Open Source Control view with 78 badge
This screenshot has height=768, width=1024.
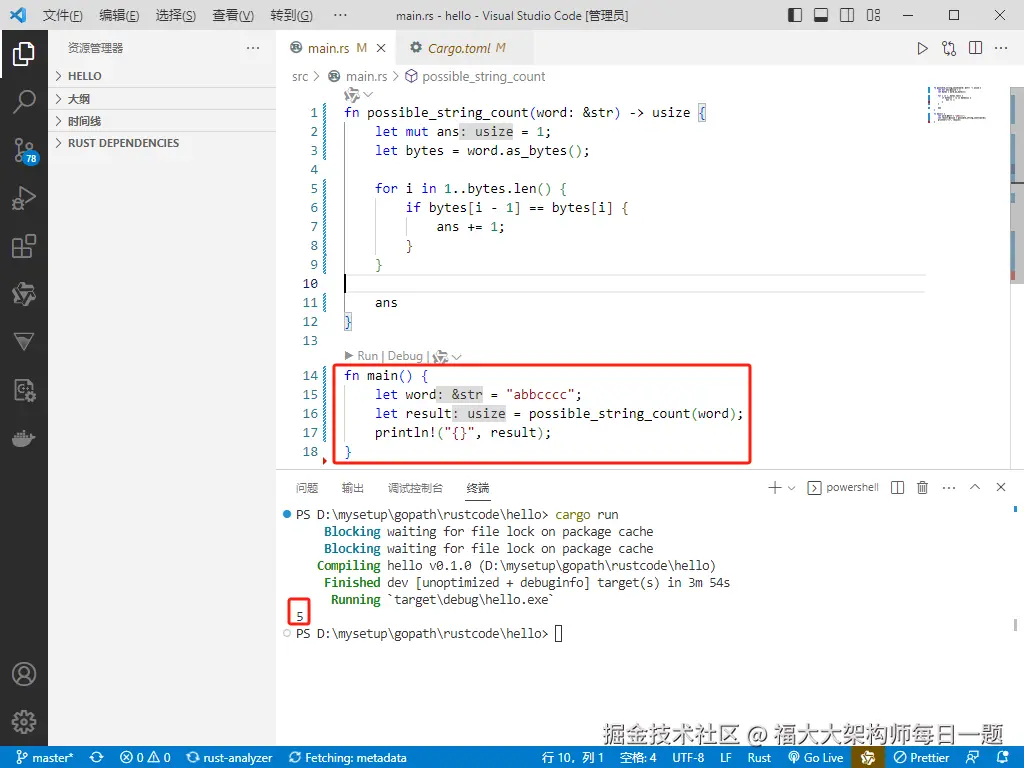(x=25, y=151)
